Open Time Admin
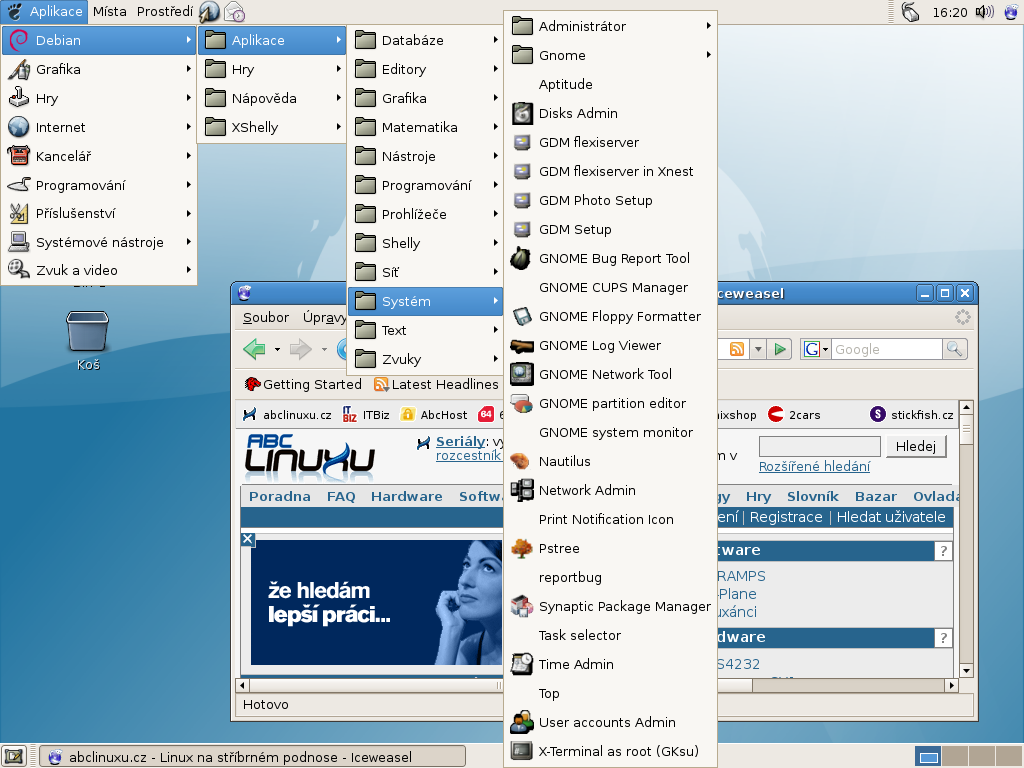 pos(610,664)
